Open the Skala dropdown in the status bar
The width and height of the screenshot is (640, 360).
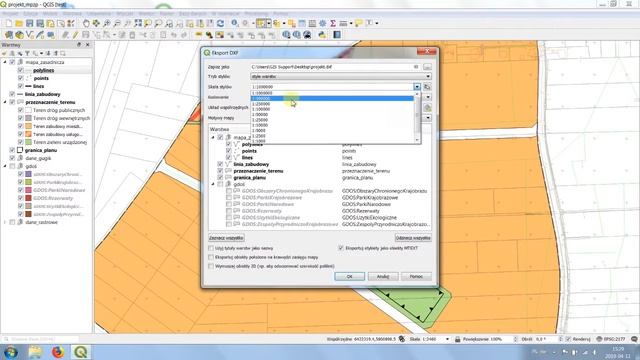(x=447, y=339)
